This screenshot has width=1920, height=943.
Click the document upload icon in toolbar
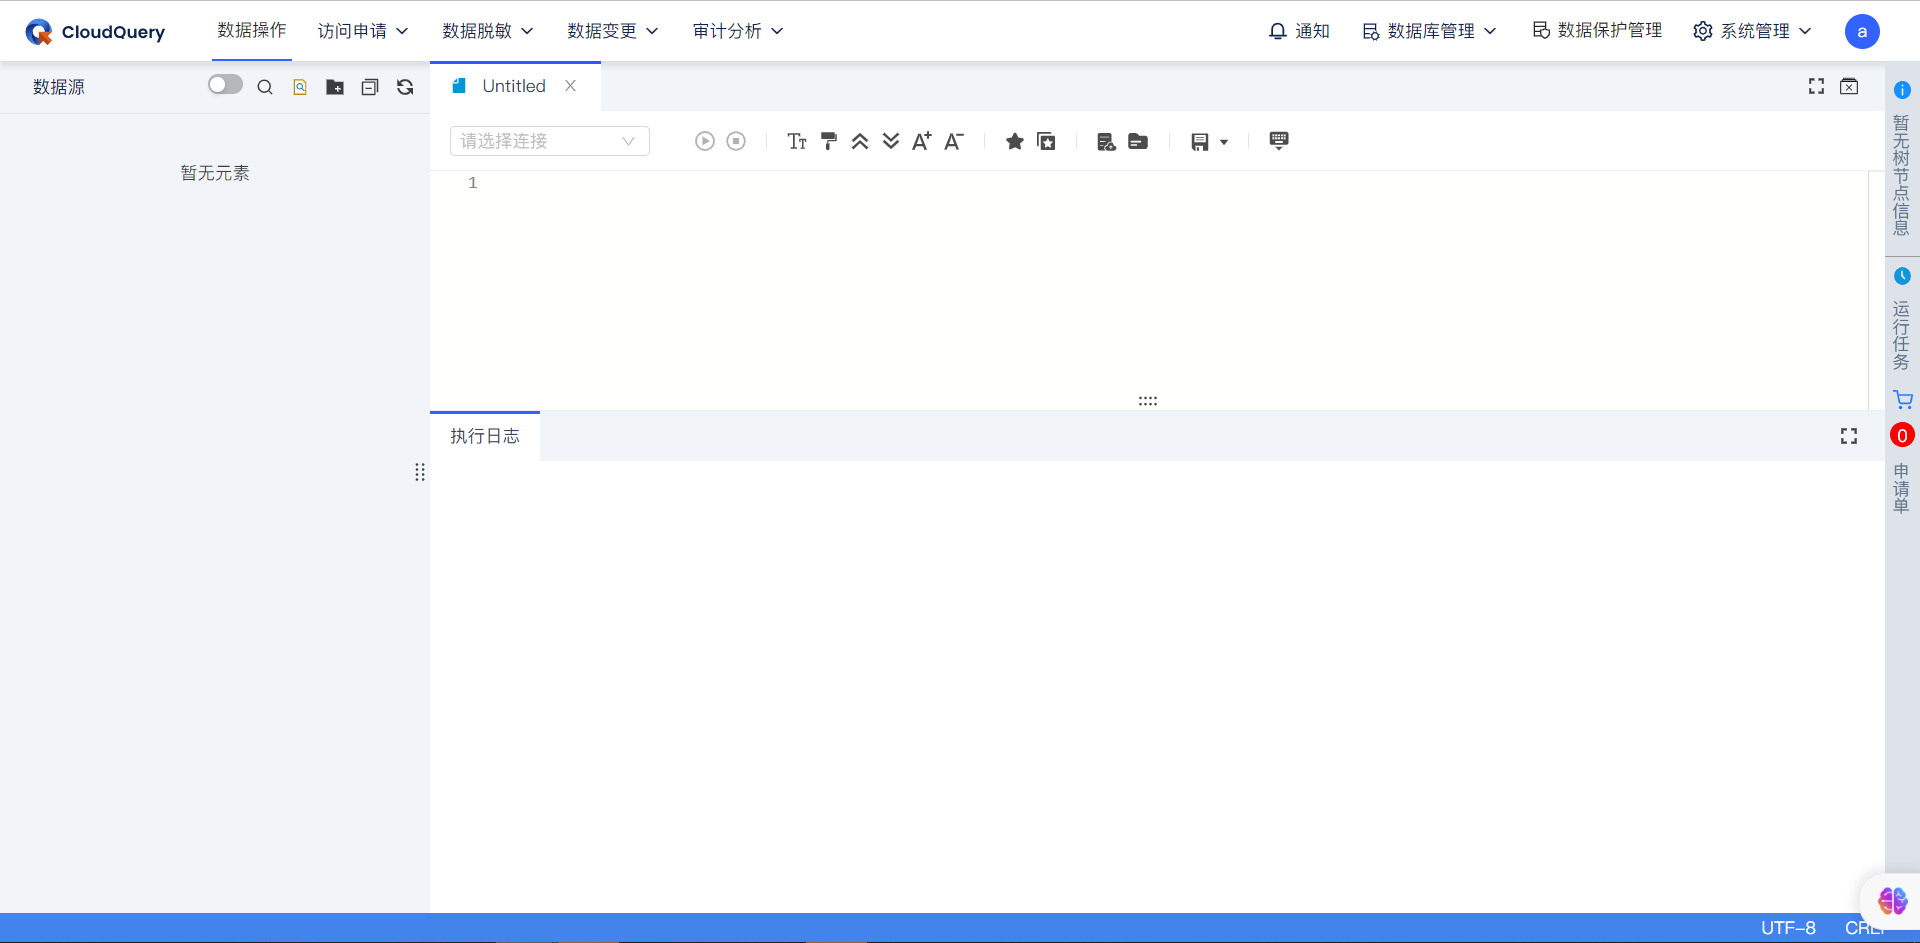(1106, 141)
